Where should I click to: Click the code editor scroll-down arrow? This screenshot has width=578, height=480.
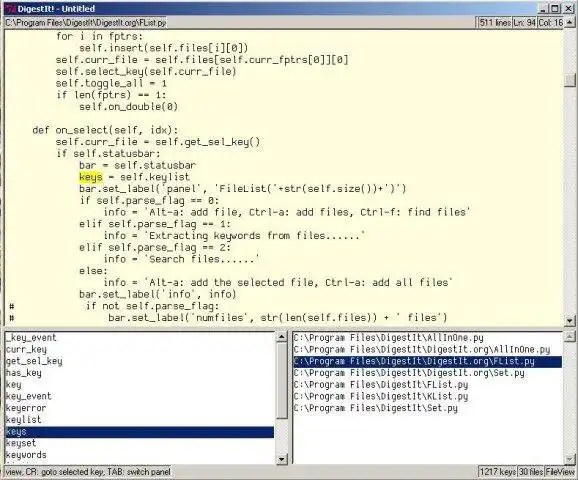click(570, 321)
